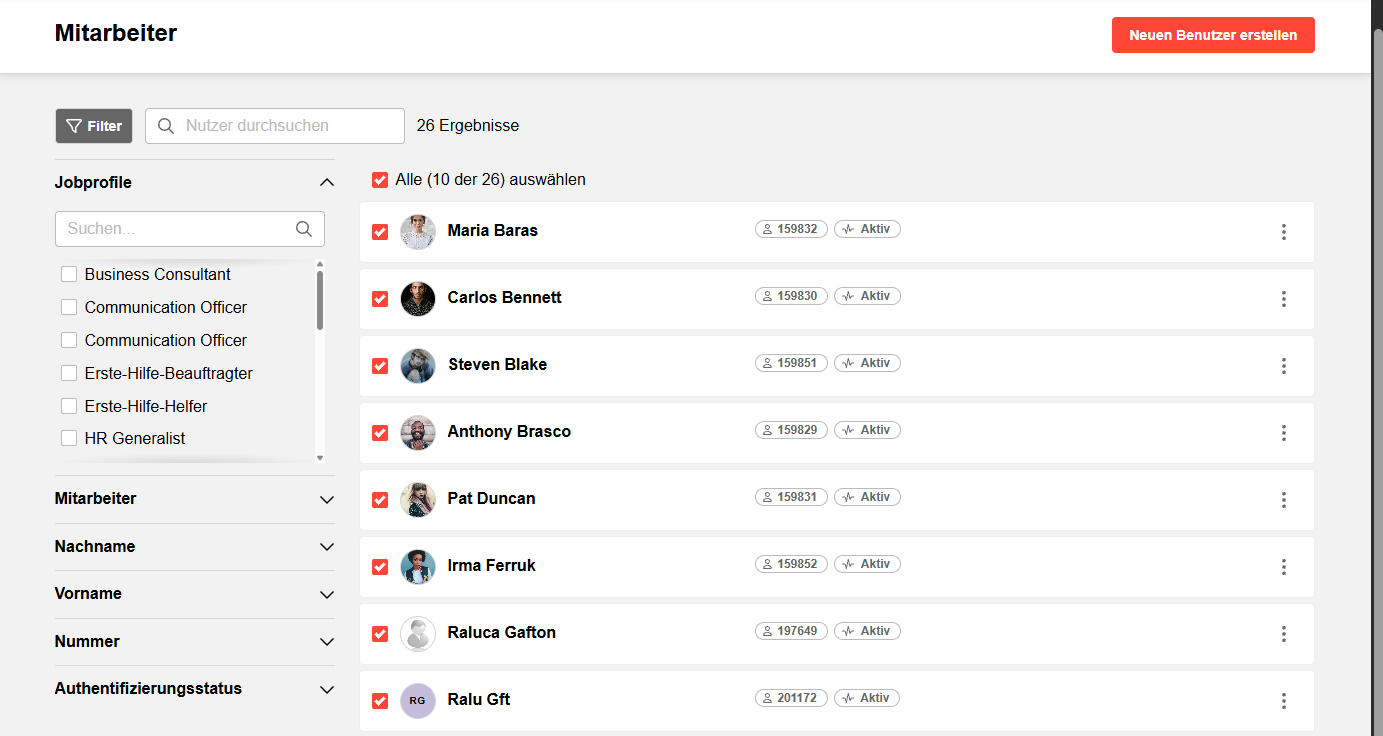Deselect the checkbox for Carlos Bennett
The image size is (1383, 736).
[x=380, y=299]
